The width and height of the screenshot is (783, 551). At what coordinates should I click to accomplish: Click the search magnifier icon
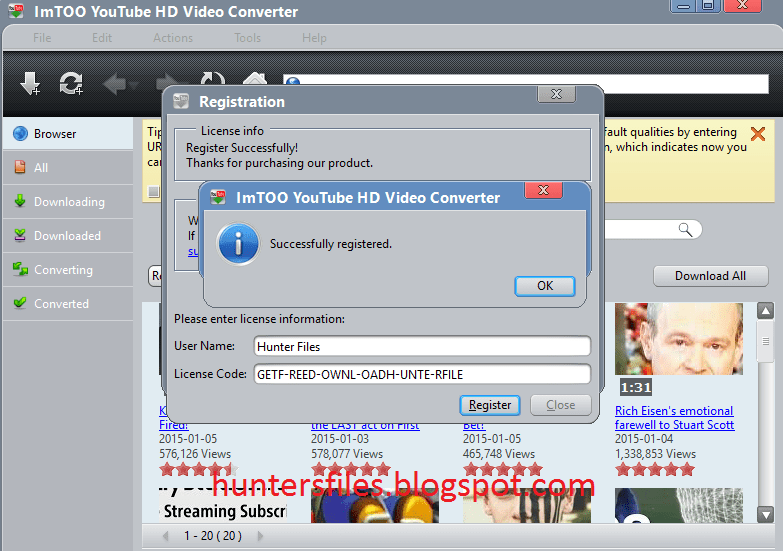click(686, 230)
